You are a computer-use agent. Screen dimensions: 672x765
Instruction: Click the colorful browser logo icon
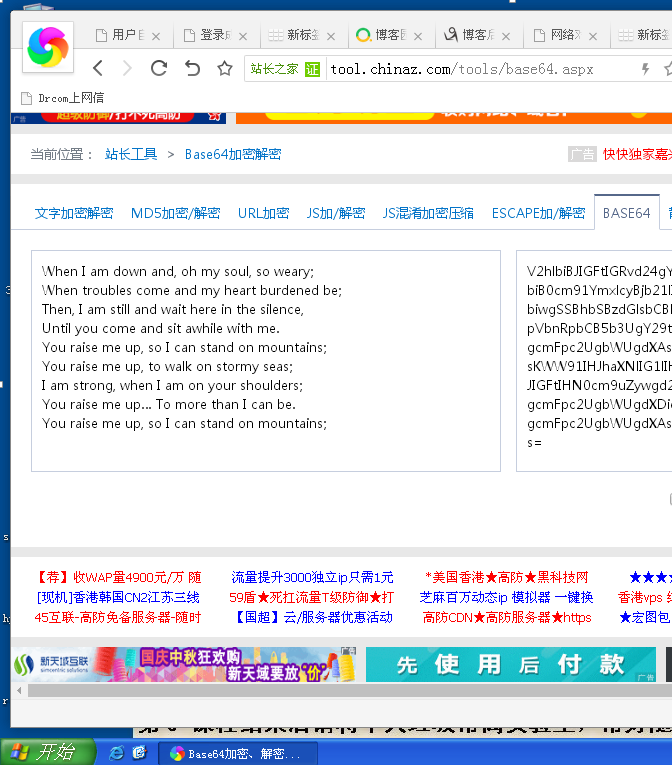click(48, 47)
